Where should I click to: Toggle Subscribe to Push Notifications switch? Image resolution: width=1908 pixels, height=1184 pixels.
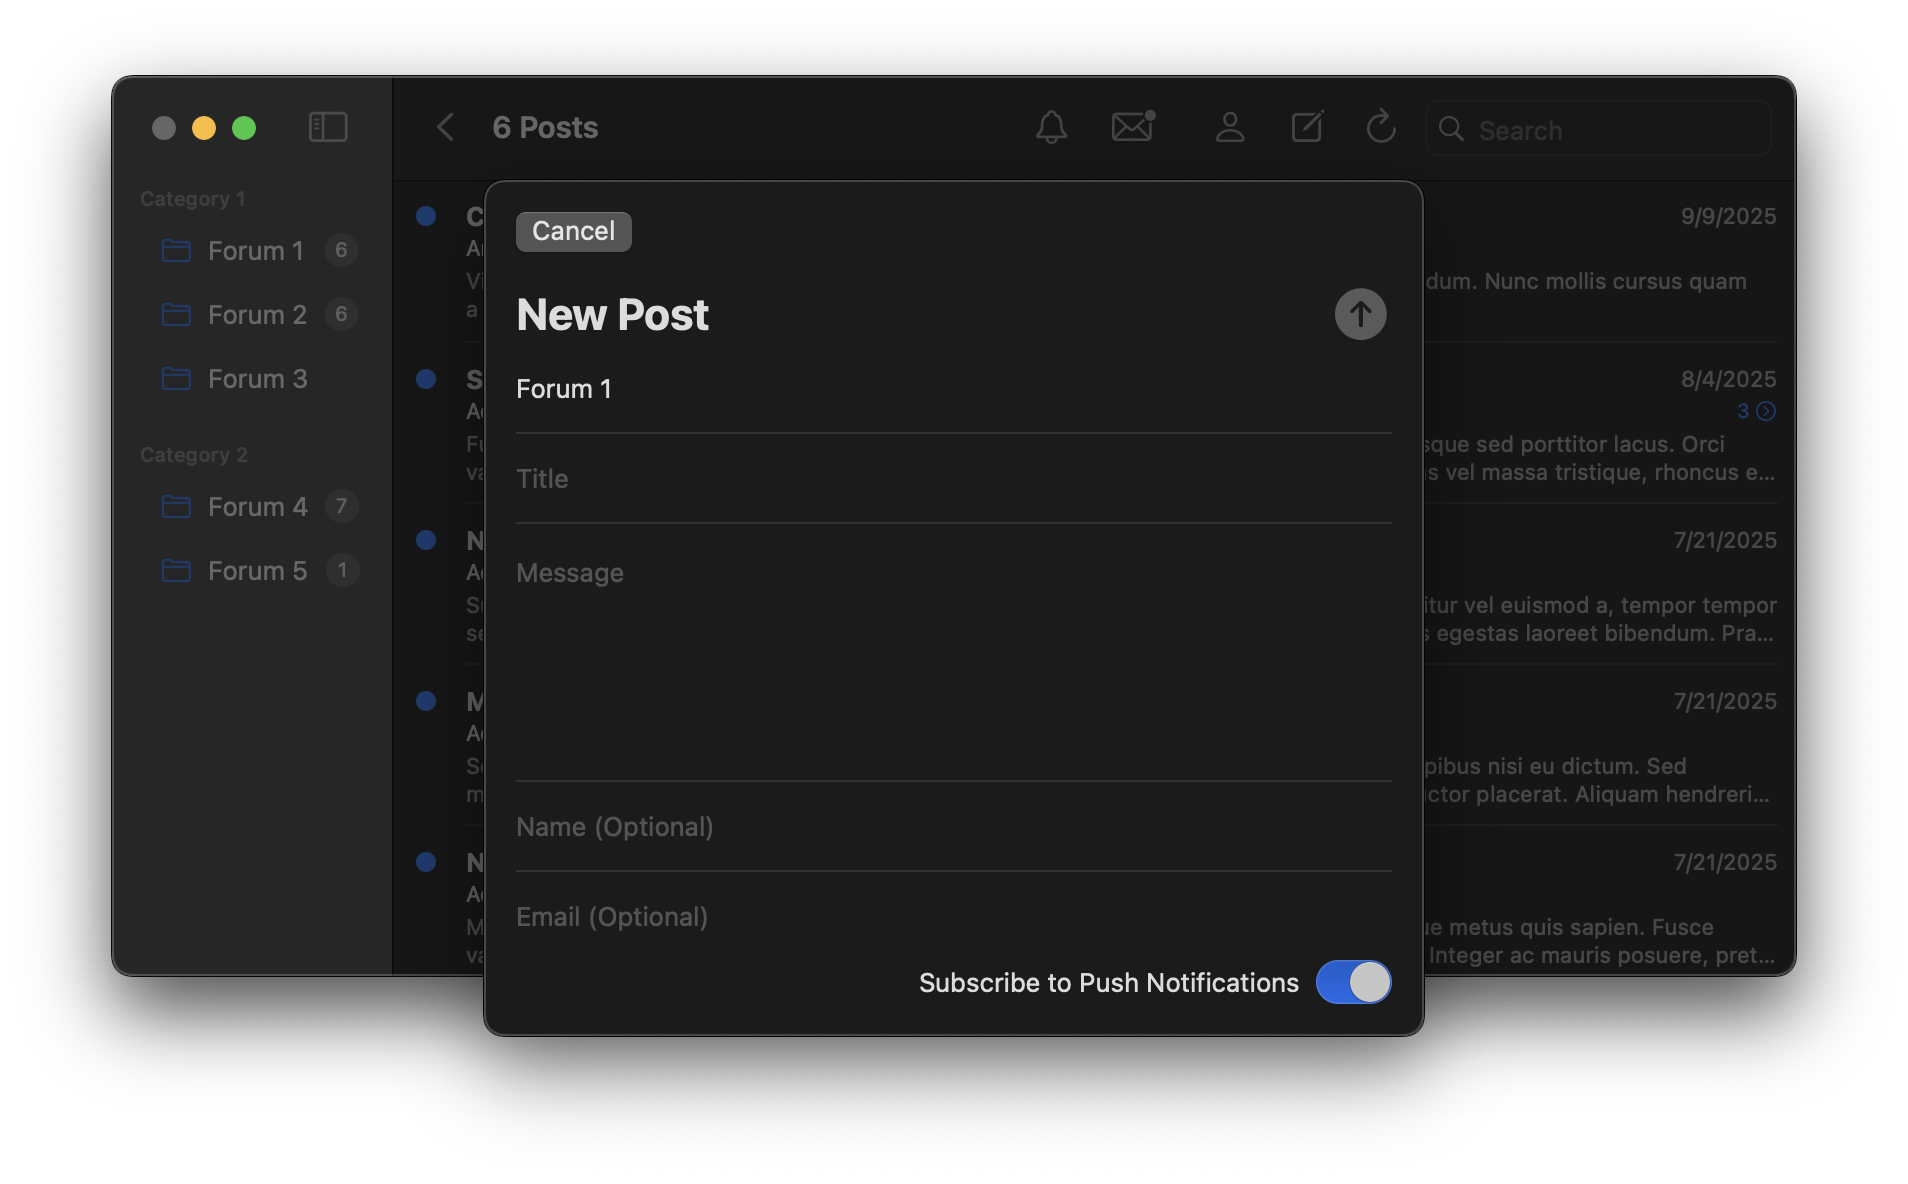click(x=1353, y=982)
